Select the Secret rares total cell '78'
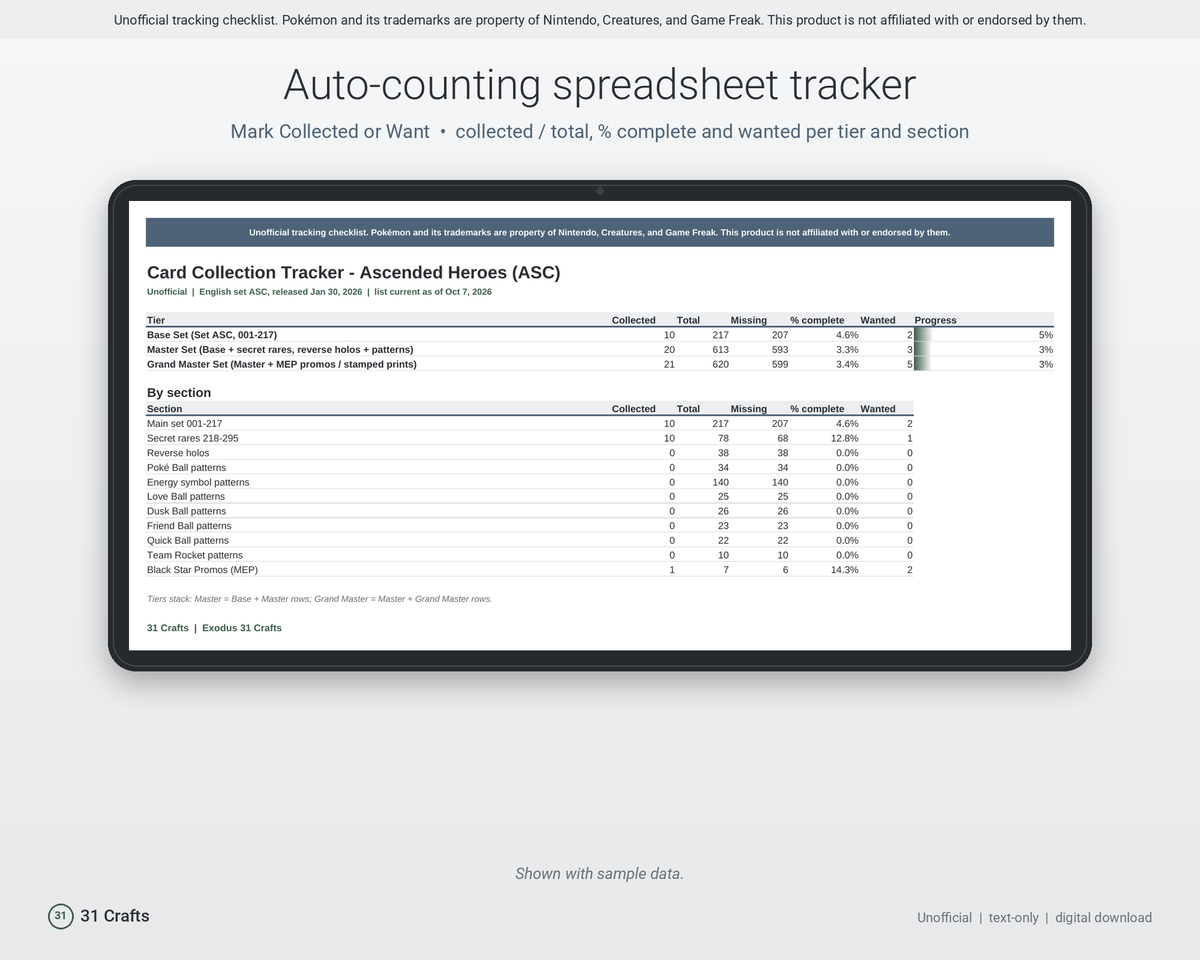The height and width of the screenshot is (960, 1200). (x=723, y=438)
